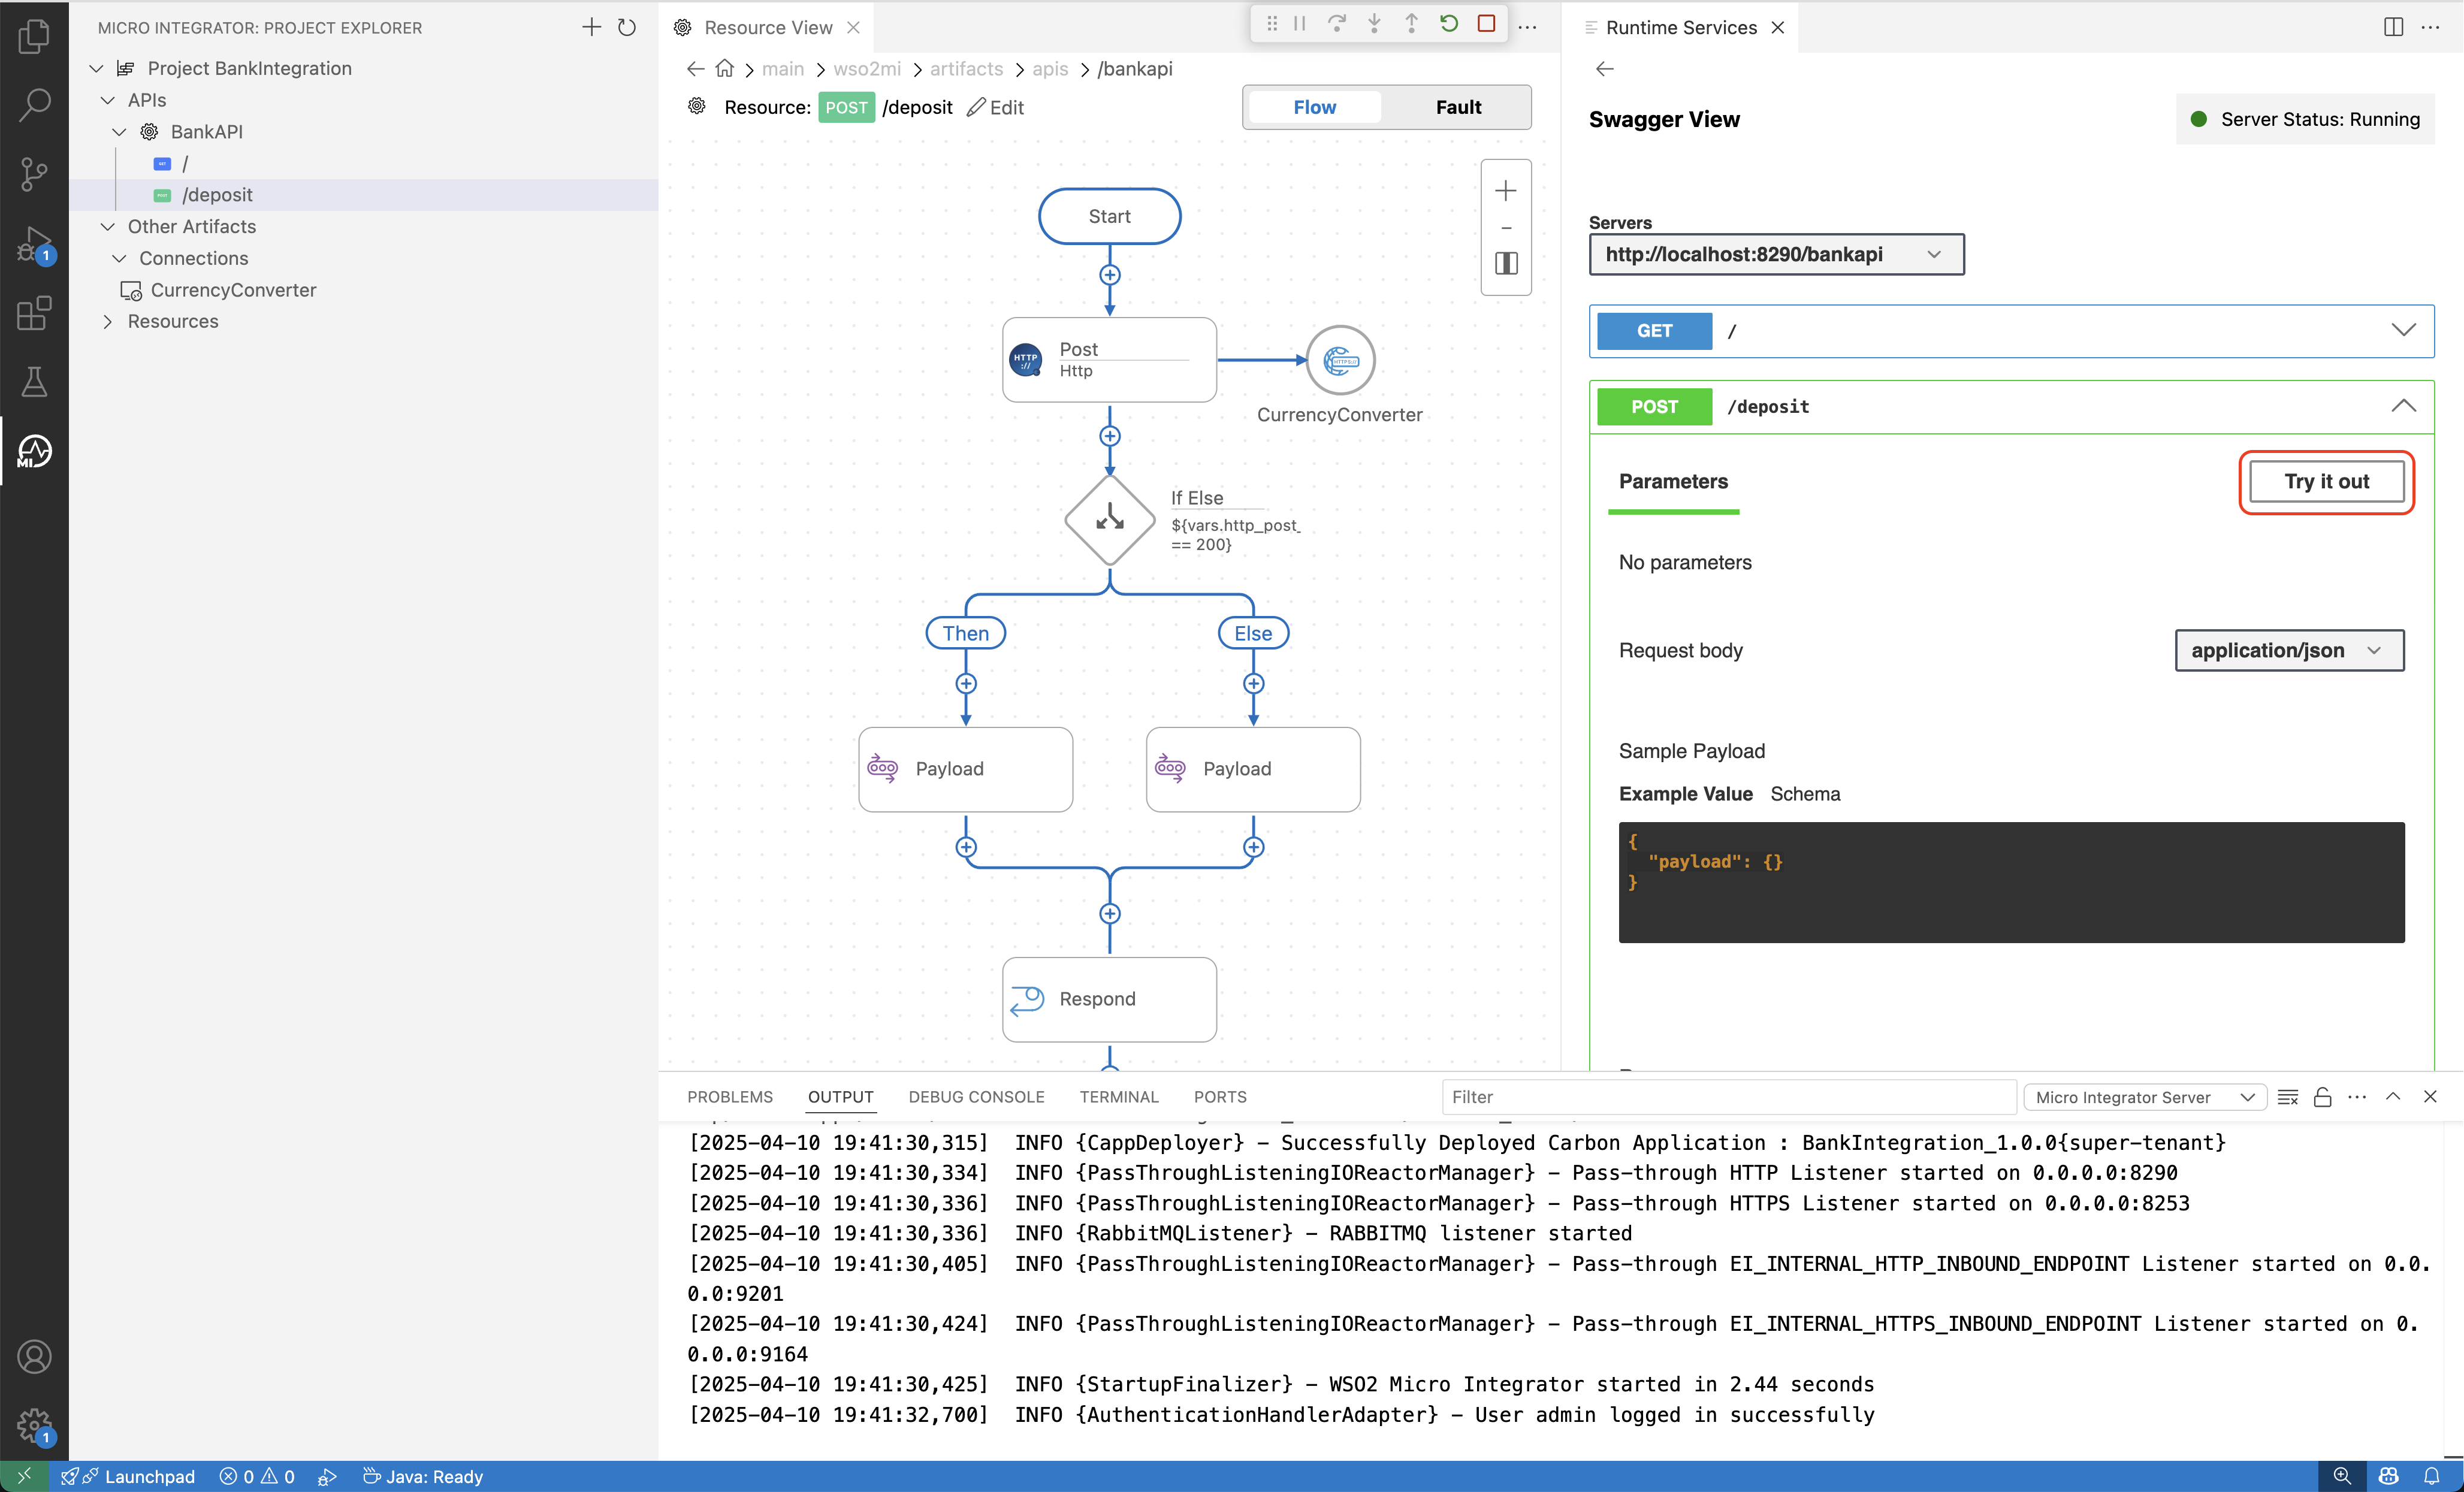Collapse the Project BankIntegration tree
Image resolution: width=2464 pixels, height=1492 pixels.
coord(96,68)
